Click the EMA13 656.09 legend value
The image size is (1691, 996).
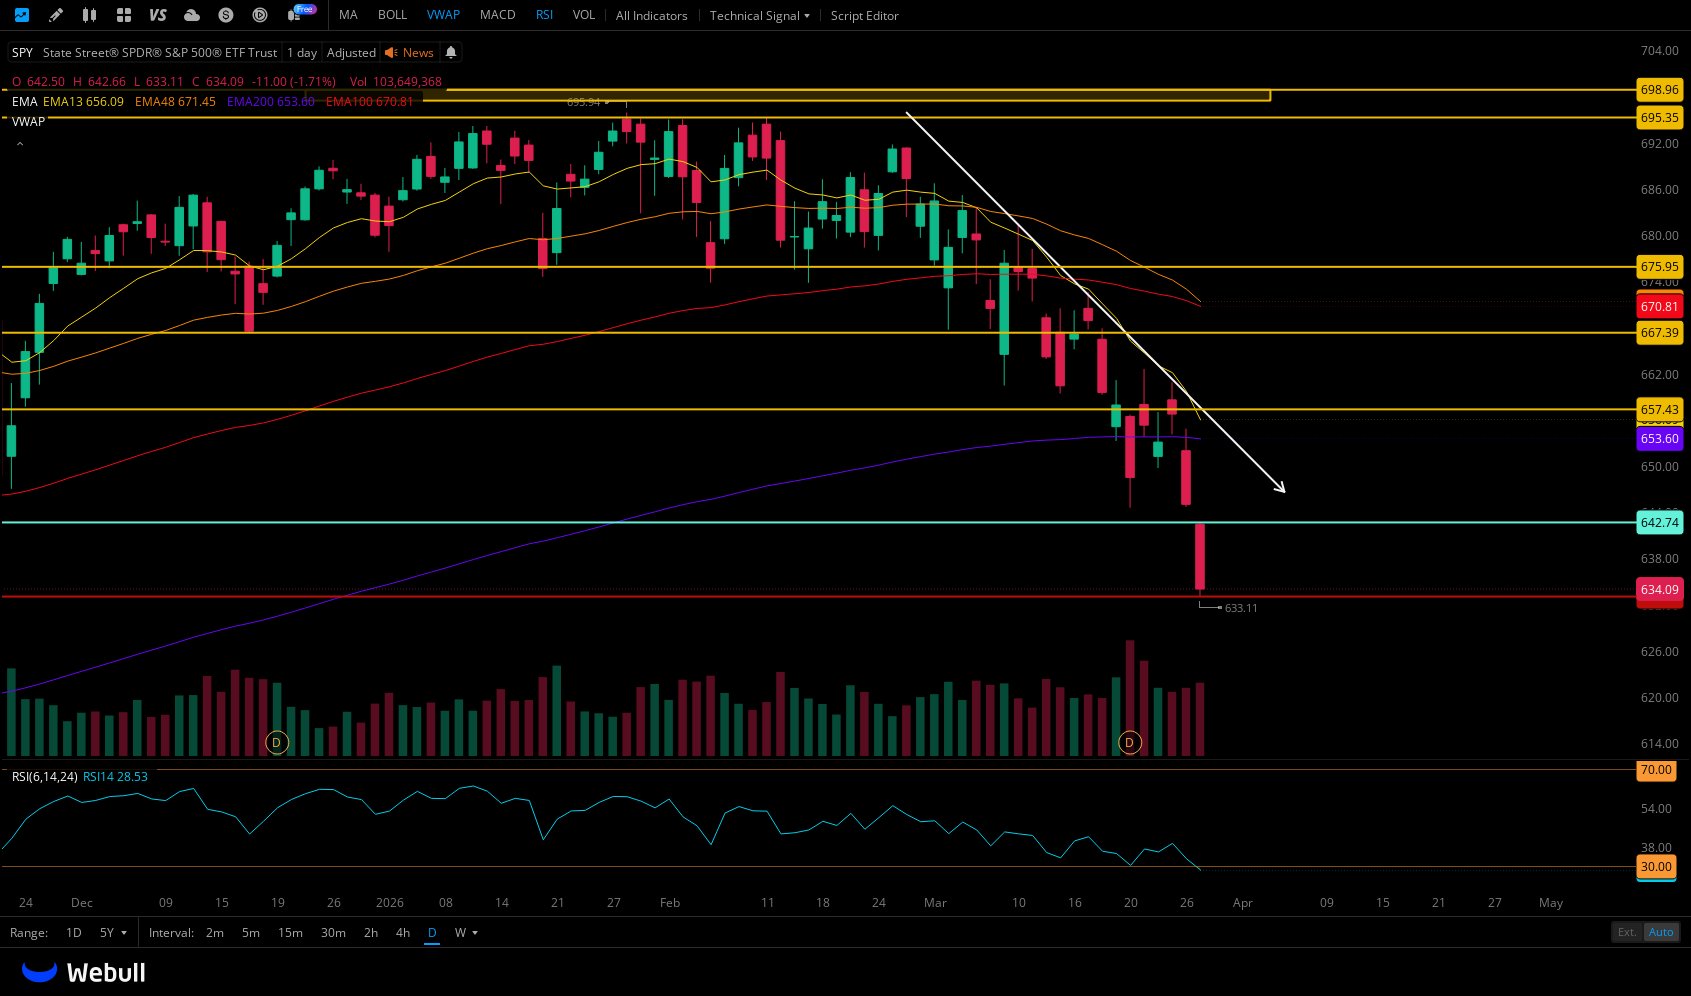pyautogui.click(x=83, y=101)
